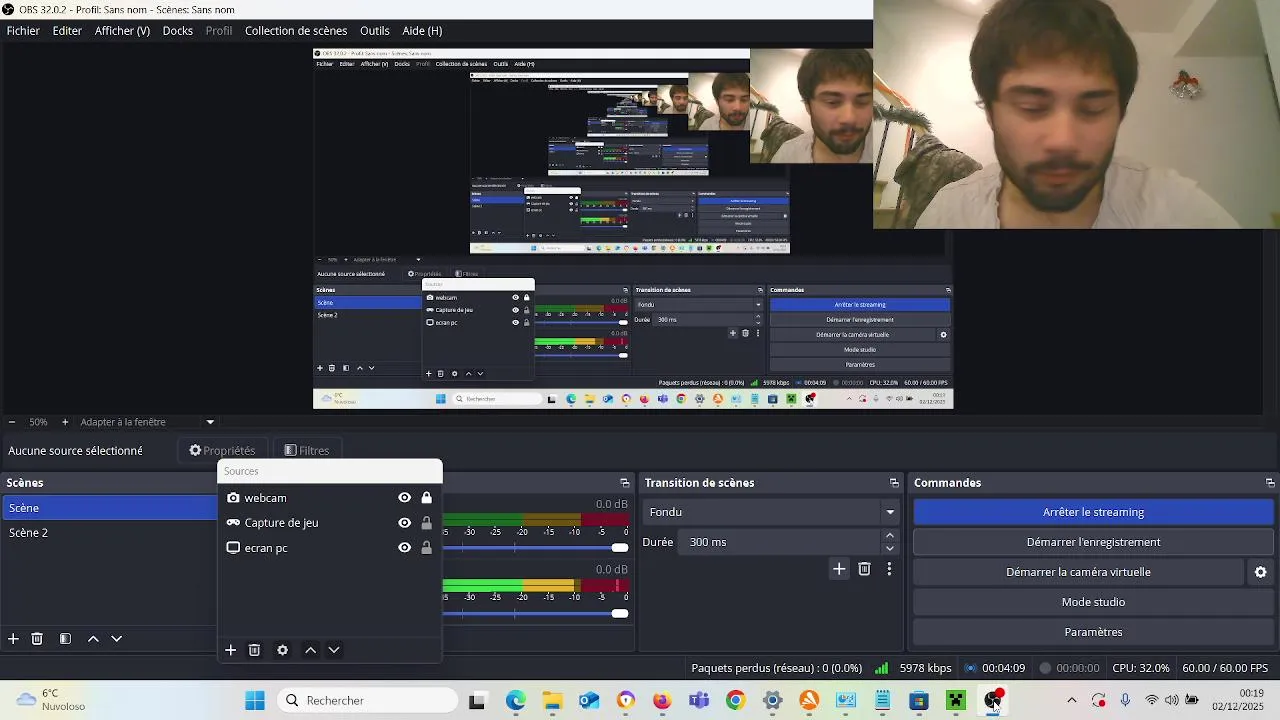Toggle microphone icon in system tray
1280x720 pixels.
pos(1125,700)
